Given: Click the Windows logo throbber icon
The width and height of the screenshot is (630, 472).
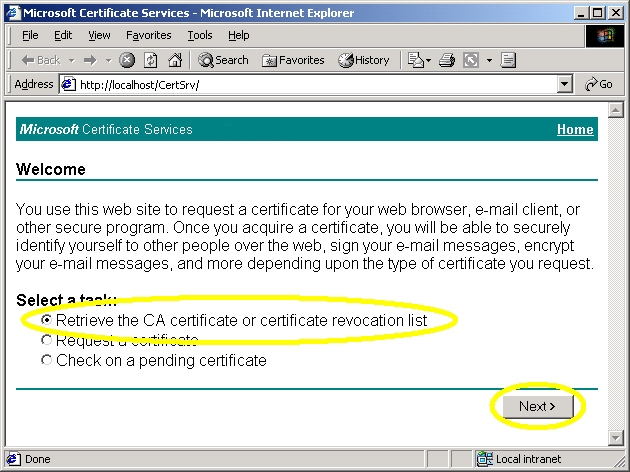Looking at the screenshot, I should [605, 36].
